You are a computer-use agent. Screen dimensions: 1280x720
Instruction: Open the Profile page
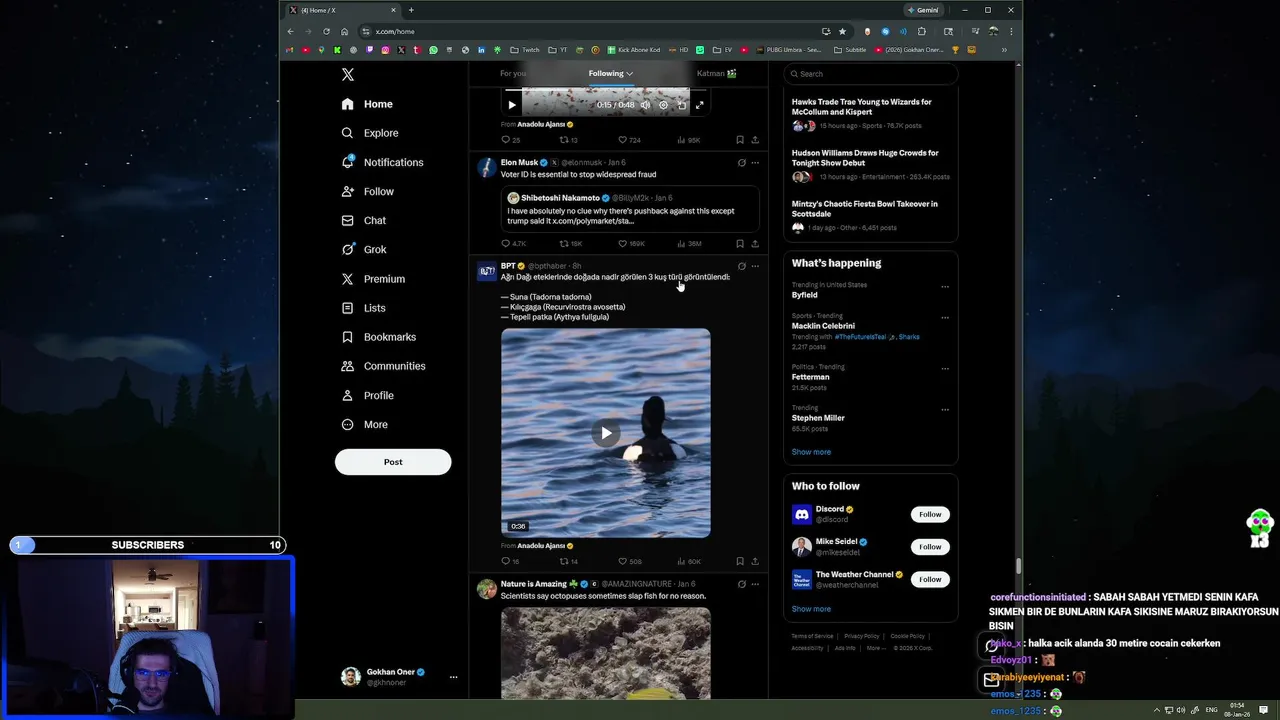coord(367,395)
